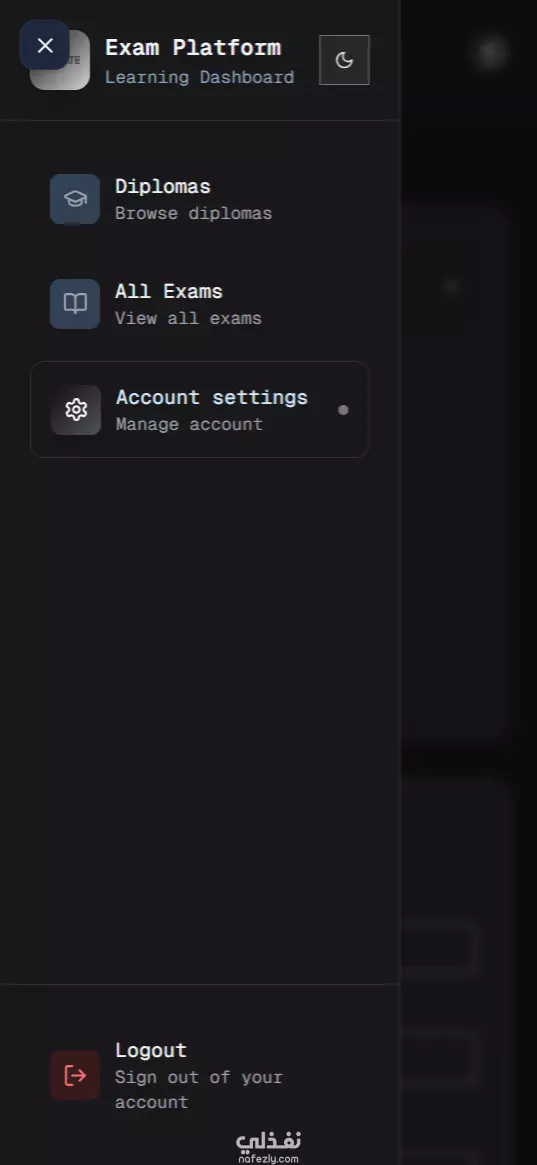
Task: Click the gear icon for Account settings
Action: pyautogui.click(x=76, y=410)
